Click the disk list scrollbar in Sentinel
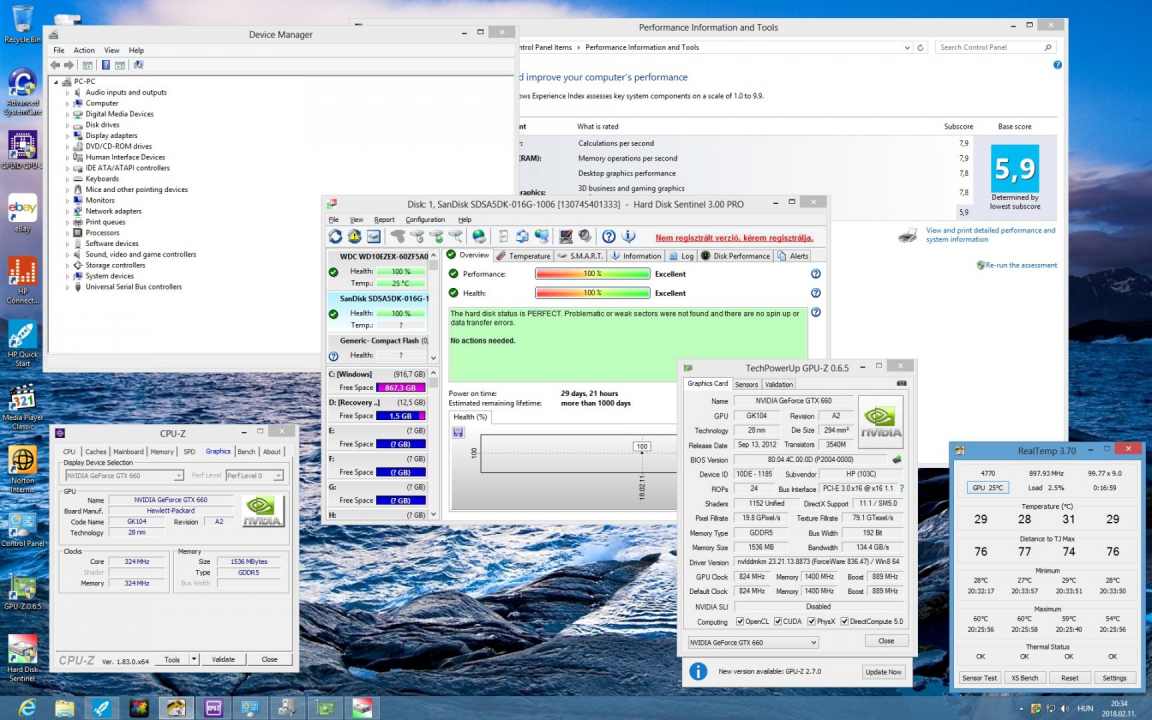 pos(433,306)
